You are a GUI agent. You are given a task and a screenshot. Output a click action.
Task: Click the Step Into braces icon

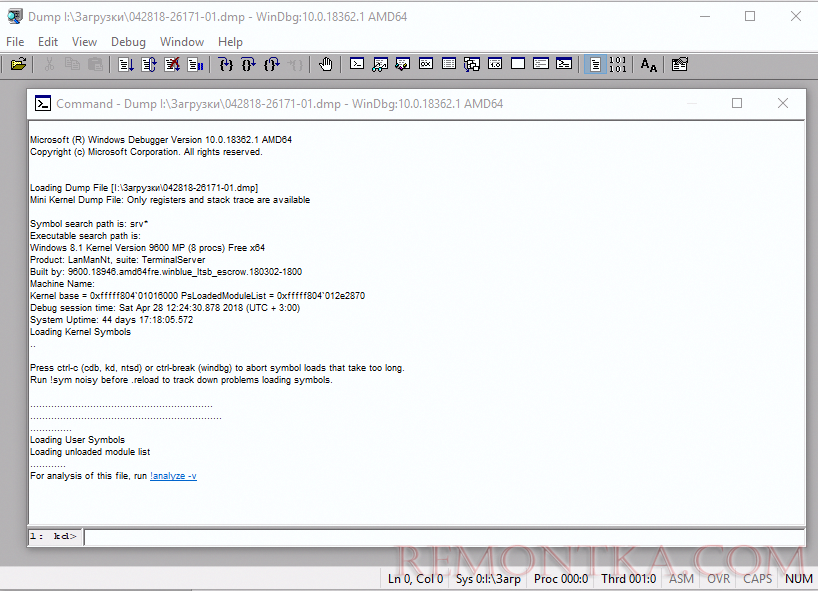tap(225, 65)
